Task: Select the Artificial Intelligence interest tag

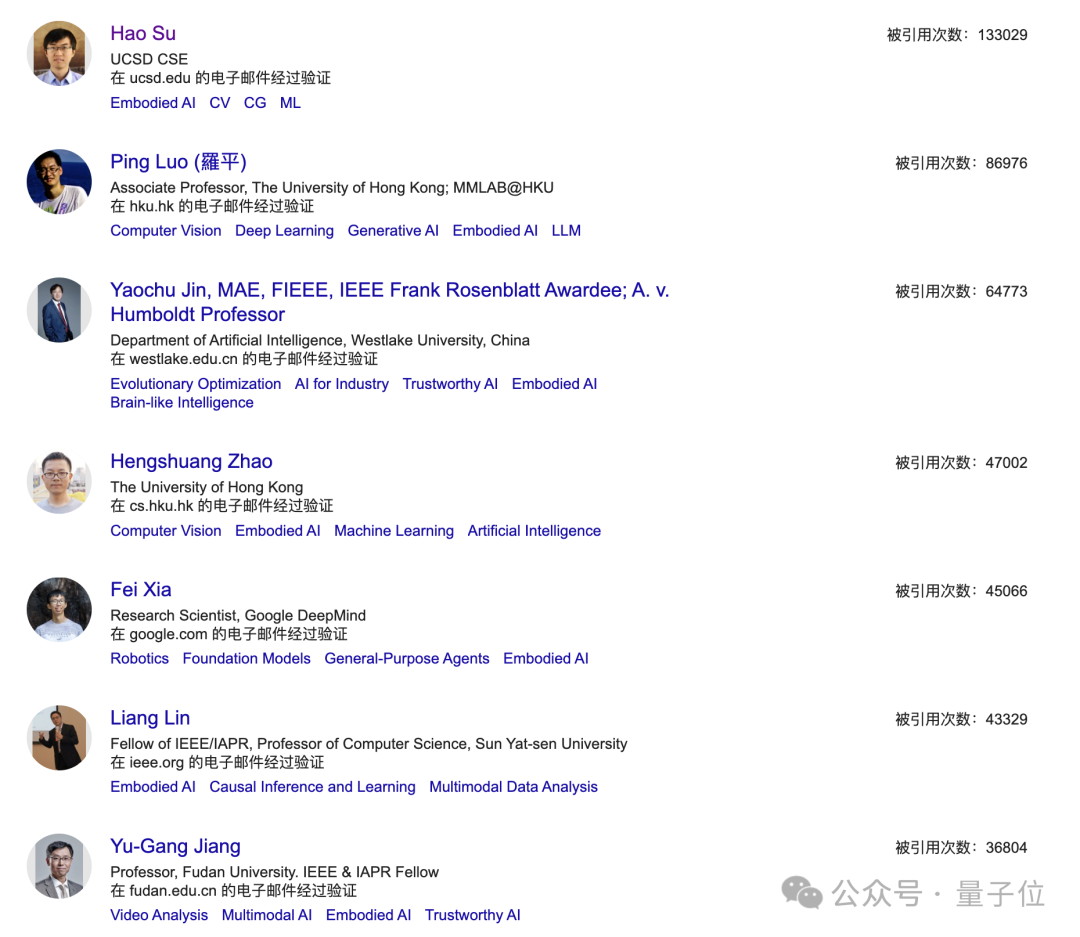Action: click(x=534, y=531)
